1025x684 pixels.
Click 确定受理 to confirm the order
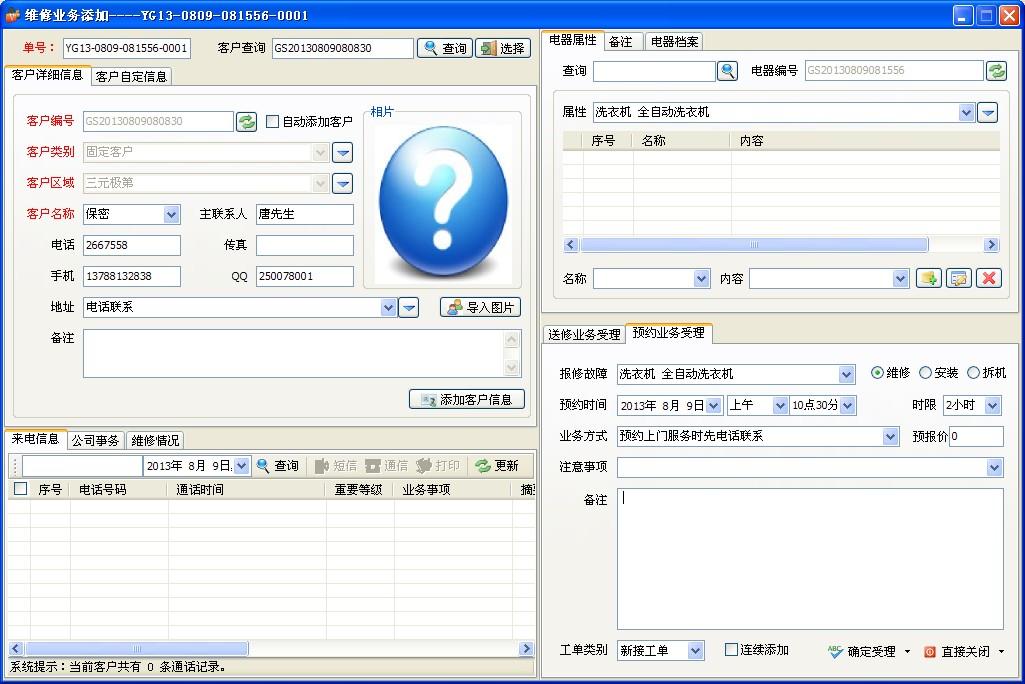pos(862,651)
